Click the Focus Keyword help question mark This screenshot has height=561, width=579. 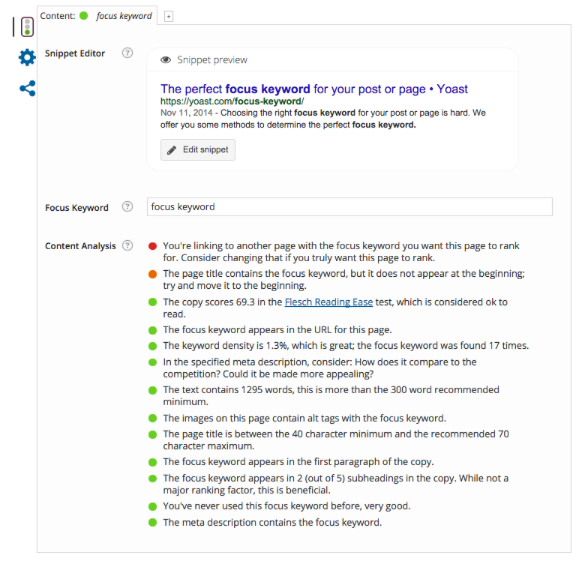coord(127,207)
